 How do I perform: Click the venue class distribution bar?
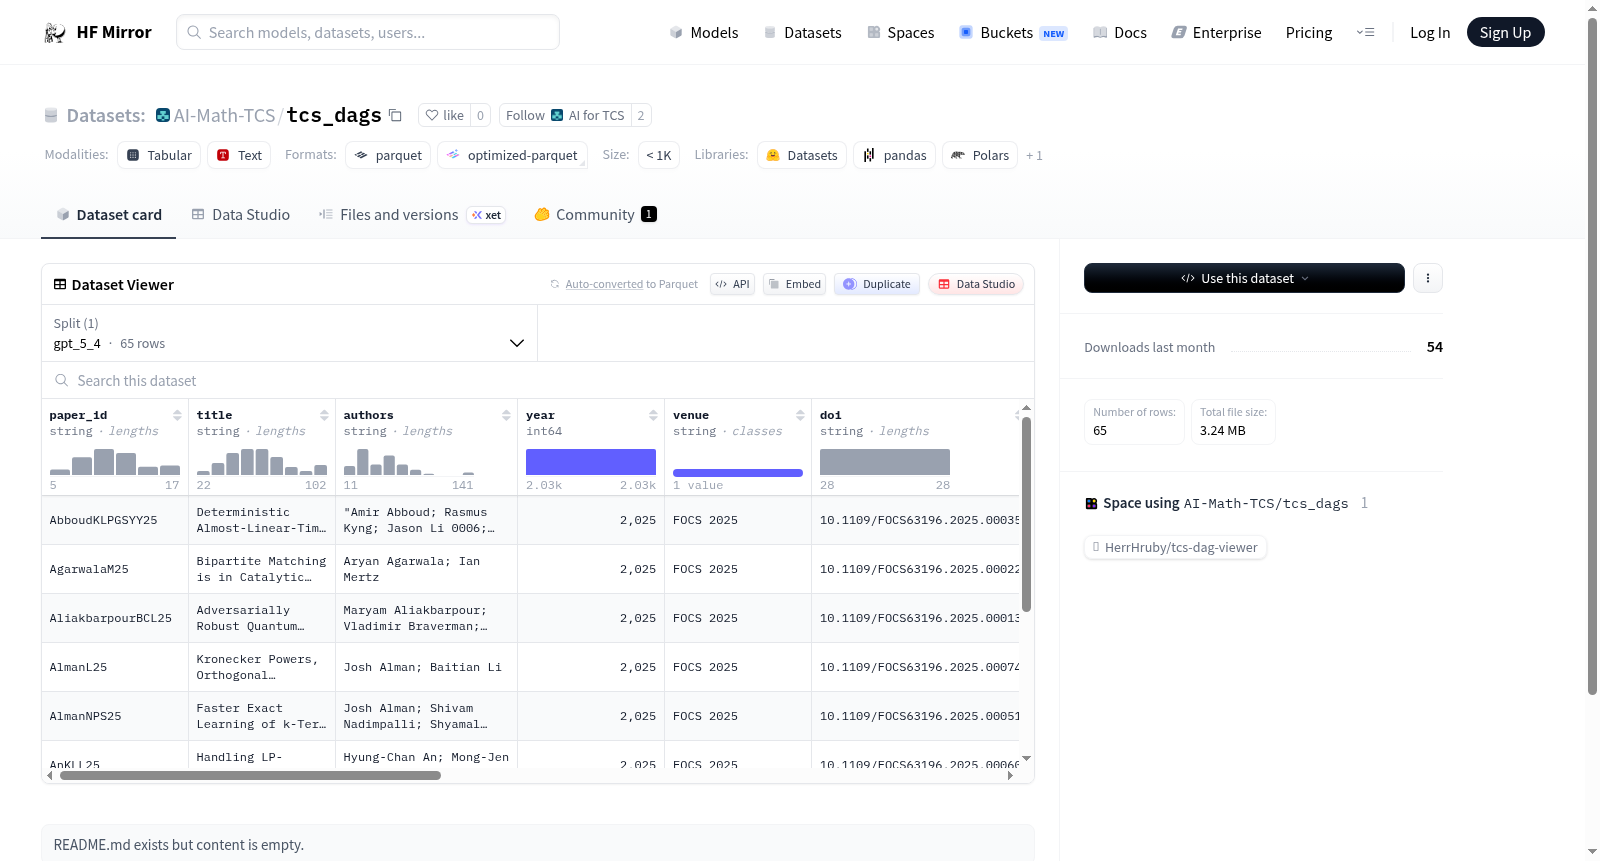click(738, 473)
